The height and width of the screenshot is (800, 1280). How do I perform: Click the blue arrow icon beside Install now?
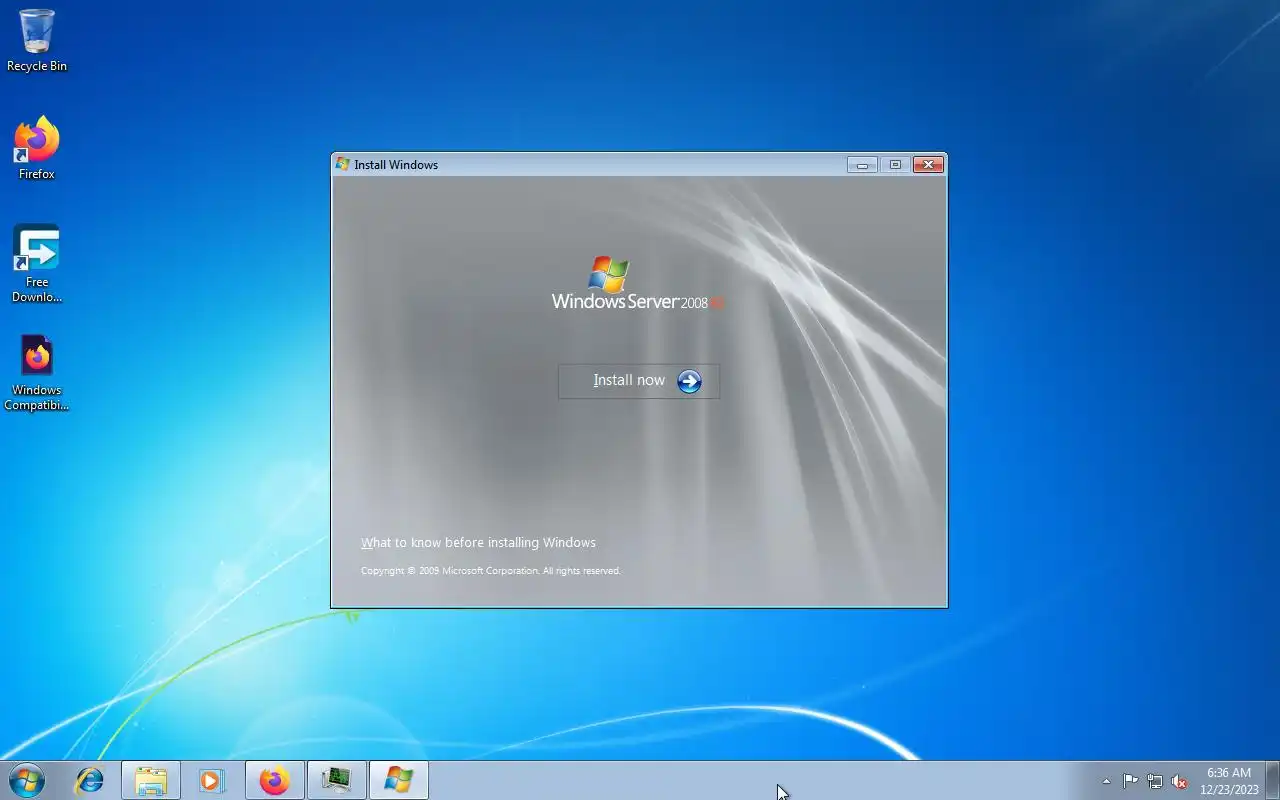(x=689, y=381)
